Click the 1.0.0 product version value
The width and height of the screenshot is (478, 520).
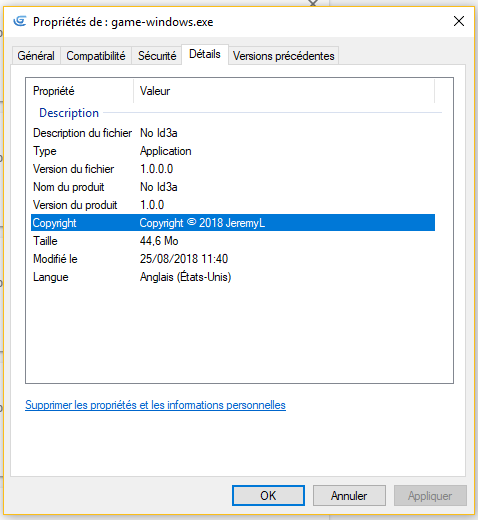click(152, 205)
